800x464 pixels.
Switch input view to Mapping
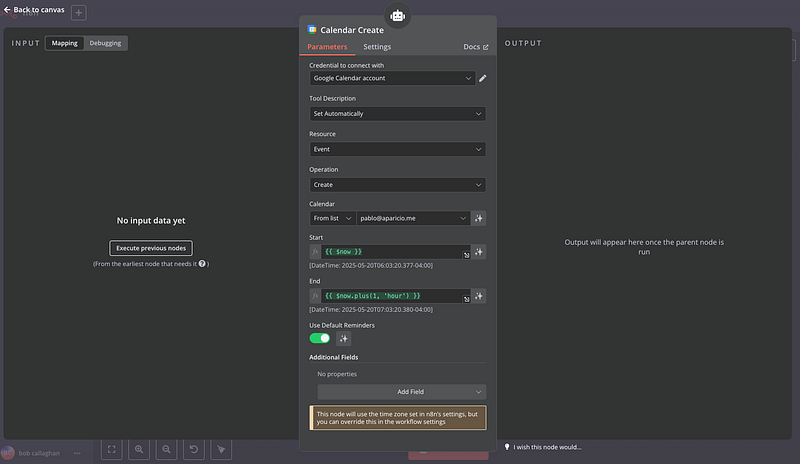click(65, 43)
